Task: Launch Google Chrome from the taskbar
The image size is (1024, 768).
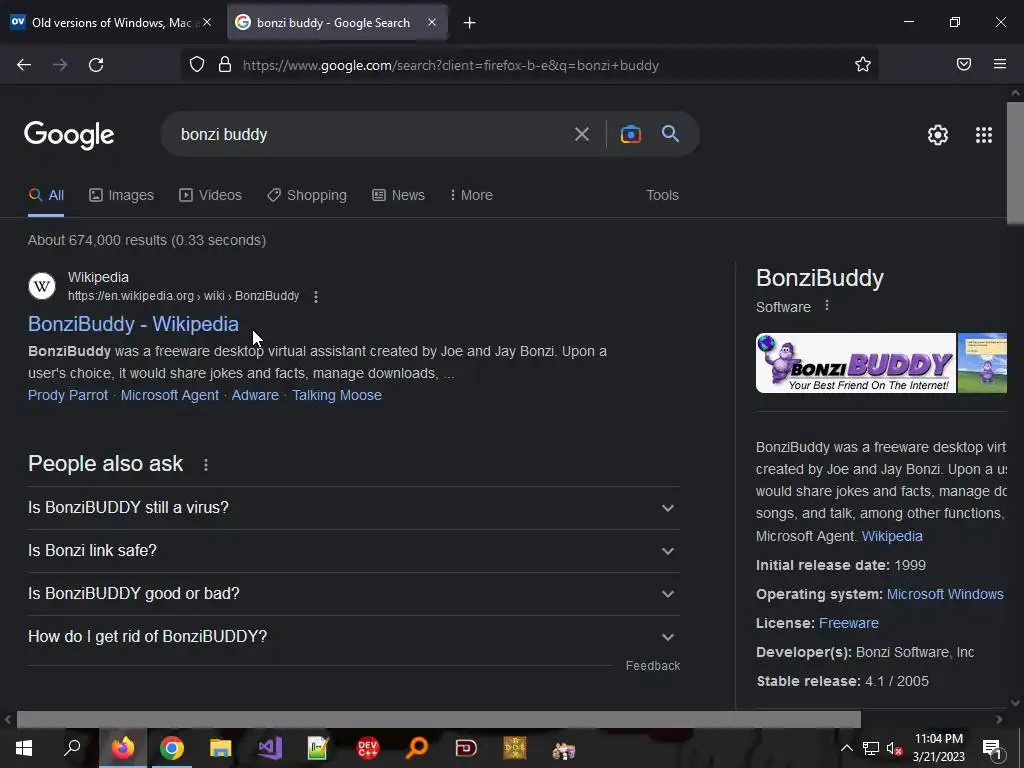Action: coord(171,748)
